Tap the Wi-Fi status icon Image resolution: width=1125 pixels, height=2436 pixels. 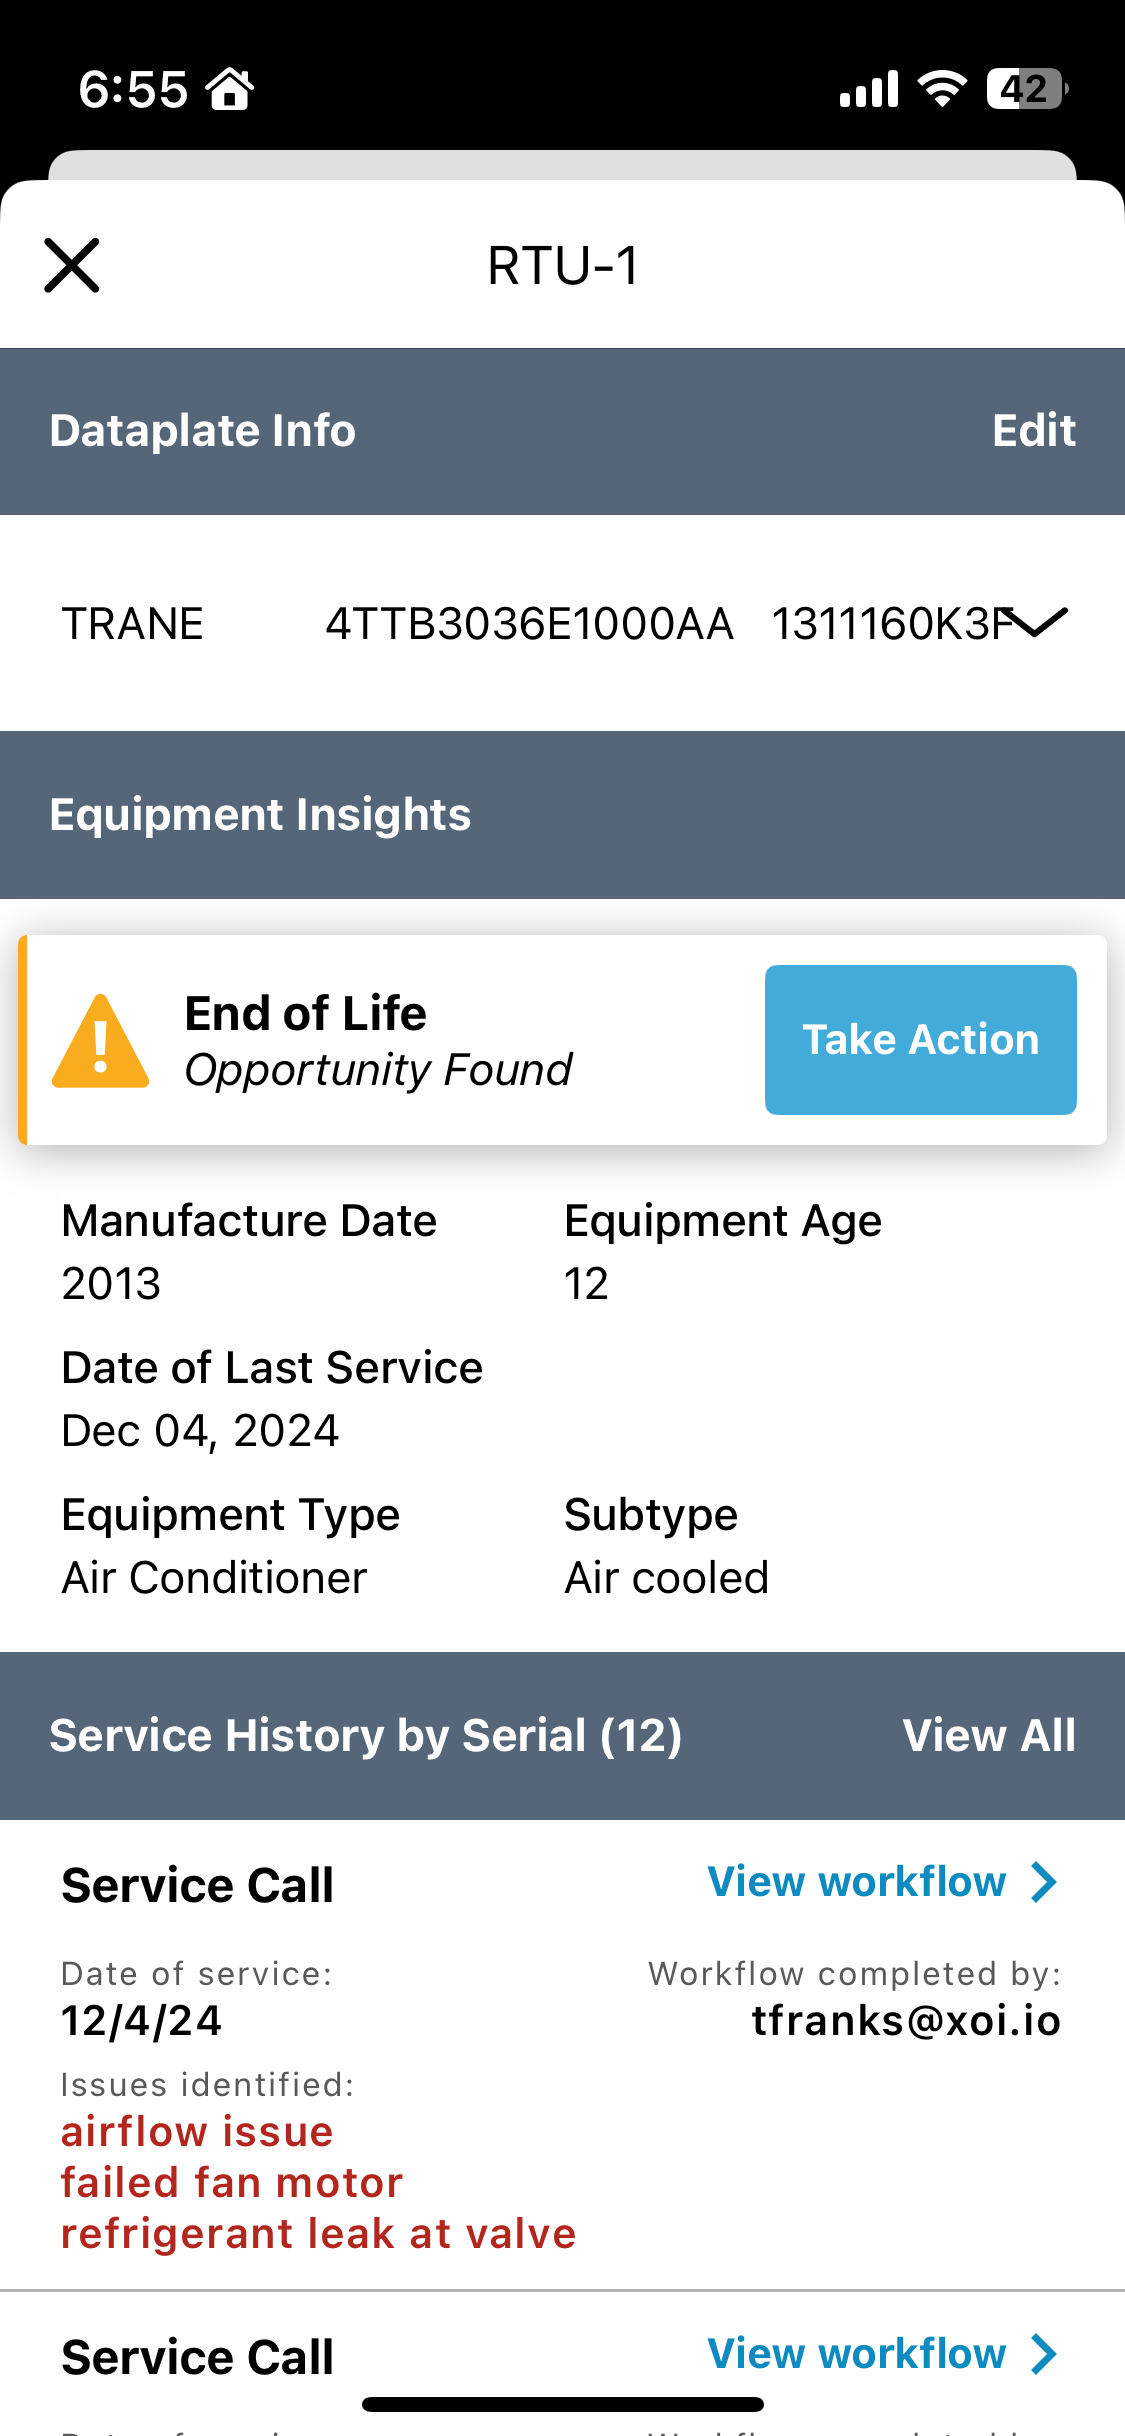[x=942, y=89]
